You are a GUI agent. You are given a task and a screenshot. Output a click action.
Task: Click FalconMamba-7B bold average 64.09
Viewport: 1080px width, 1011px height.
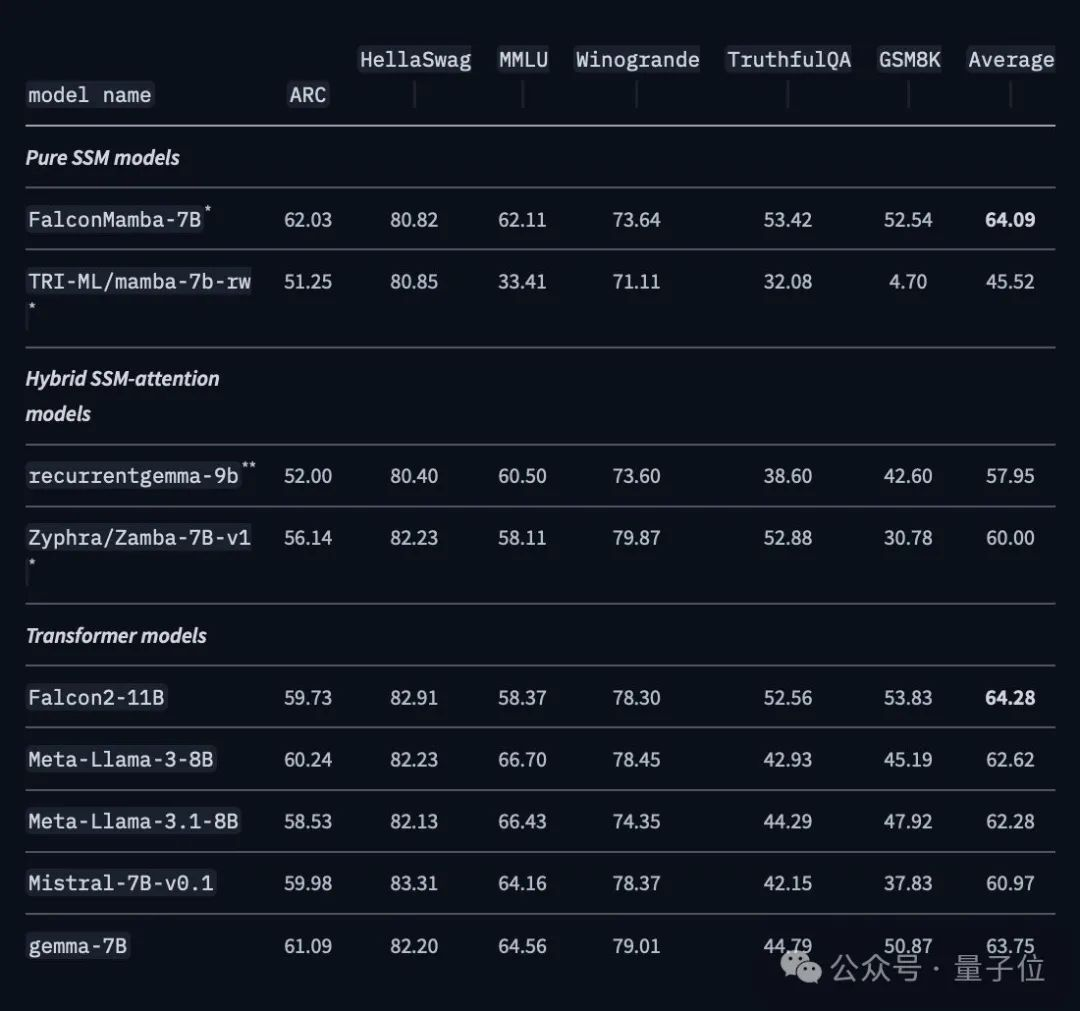(1010, 220)
